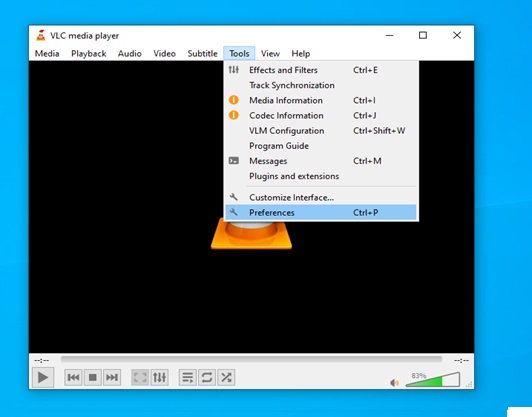Open Program Guide

tap(321, 146)
